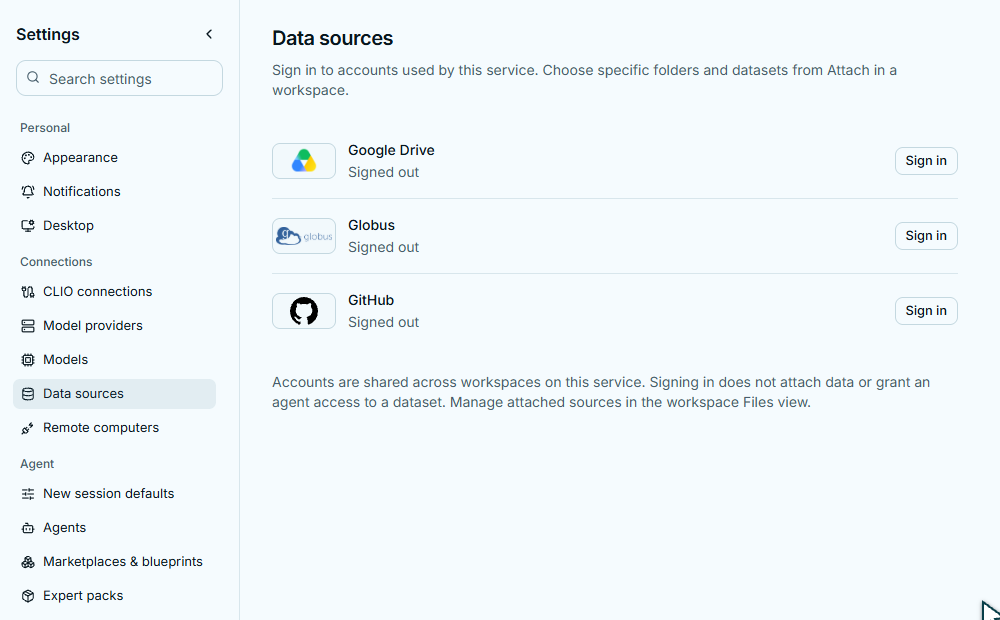Click the Appearance palette icon
Viewport: 1000px width, 620px height.
pyautogui.click(x=28, y=158)
